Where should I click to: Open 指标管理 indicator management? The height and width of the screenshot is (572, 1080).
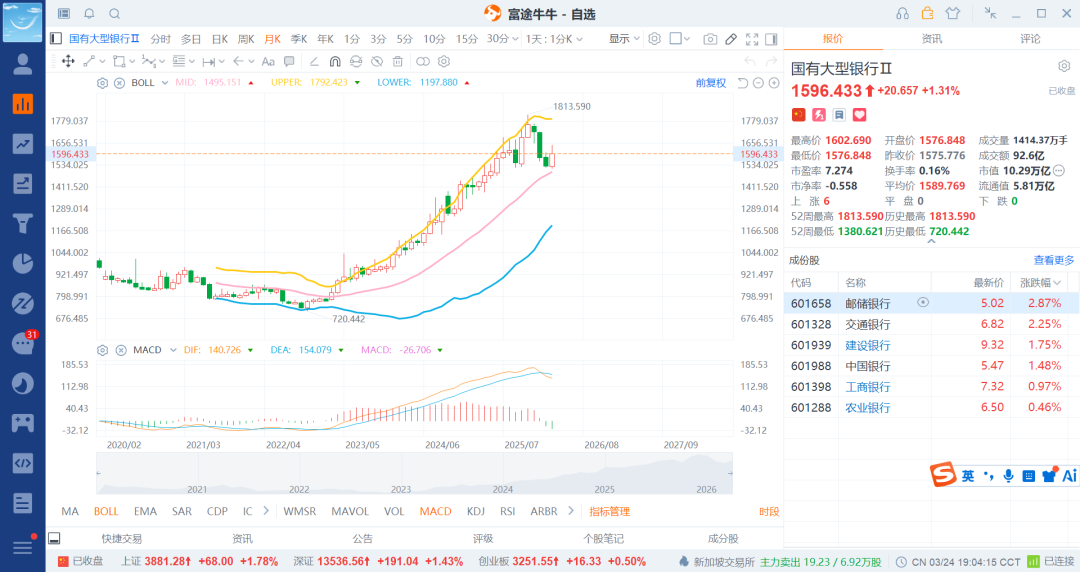click(x=609, y=511)
